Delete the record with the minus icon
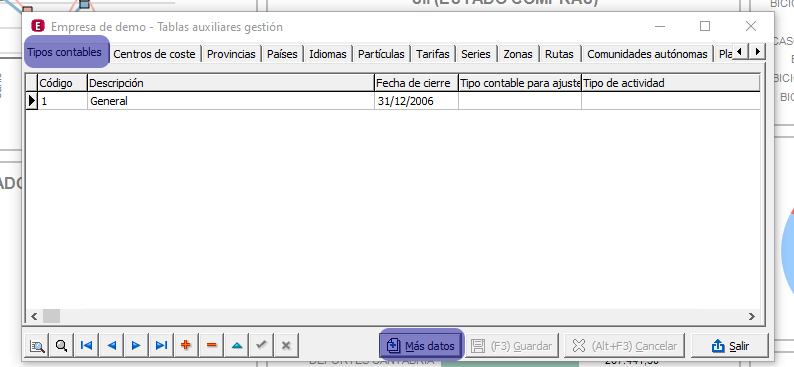The height and width of the screenshot is (367, 794). pyautogui.click(x=211, y=346)
